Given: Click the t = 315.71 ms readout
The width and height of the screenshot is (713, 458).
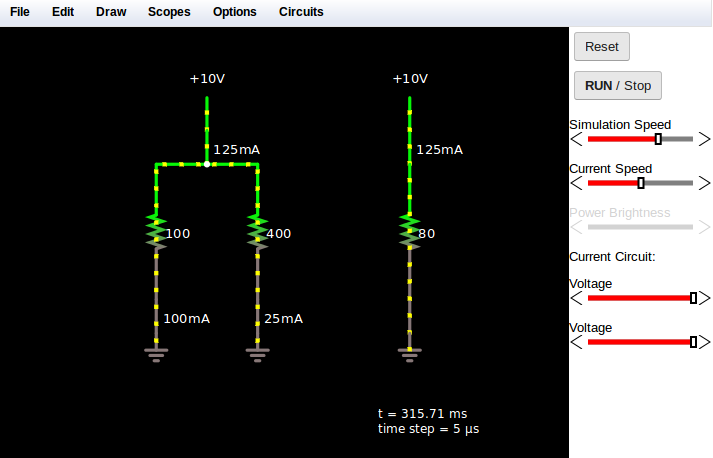Looking at the screenshot, I should (422, 413).
